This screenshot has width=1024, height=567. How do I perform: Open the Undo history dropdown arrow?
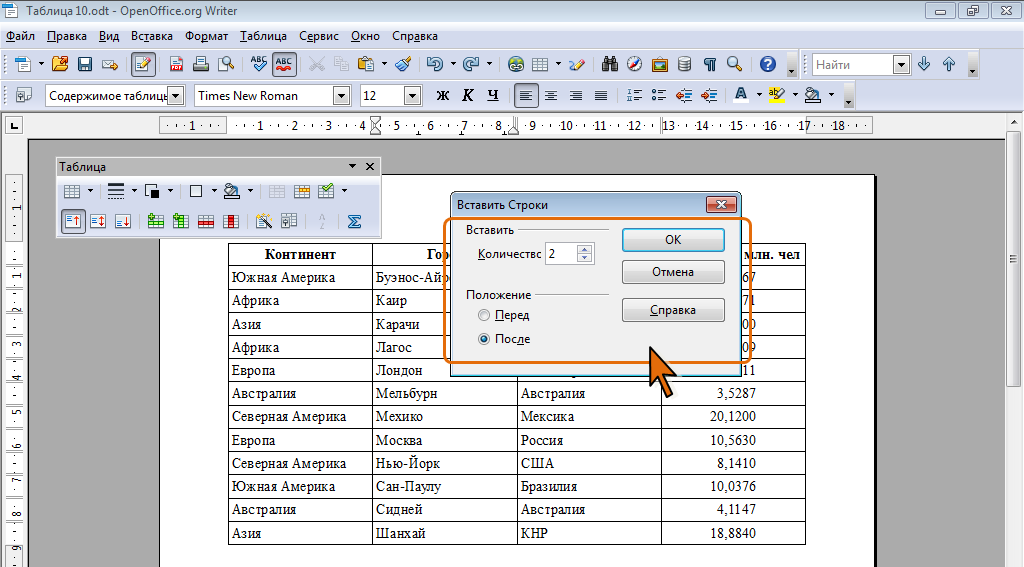pos(453,64)
